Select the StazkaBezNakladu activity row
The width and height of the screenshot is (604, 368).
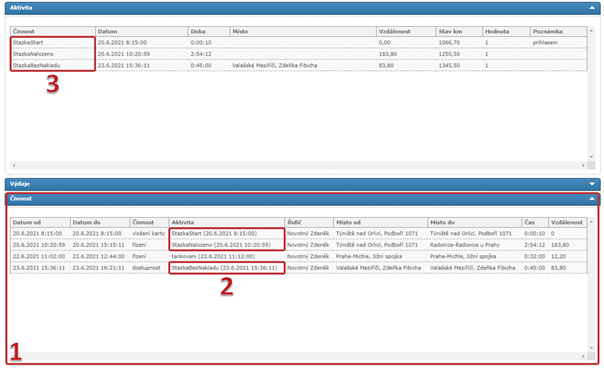click(x=299, y=66)
